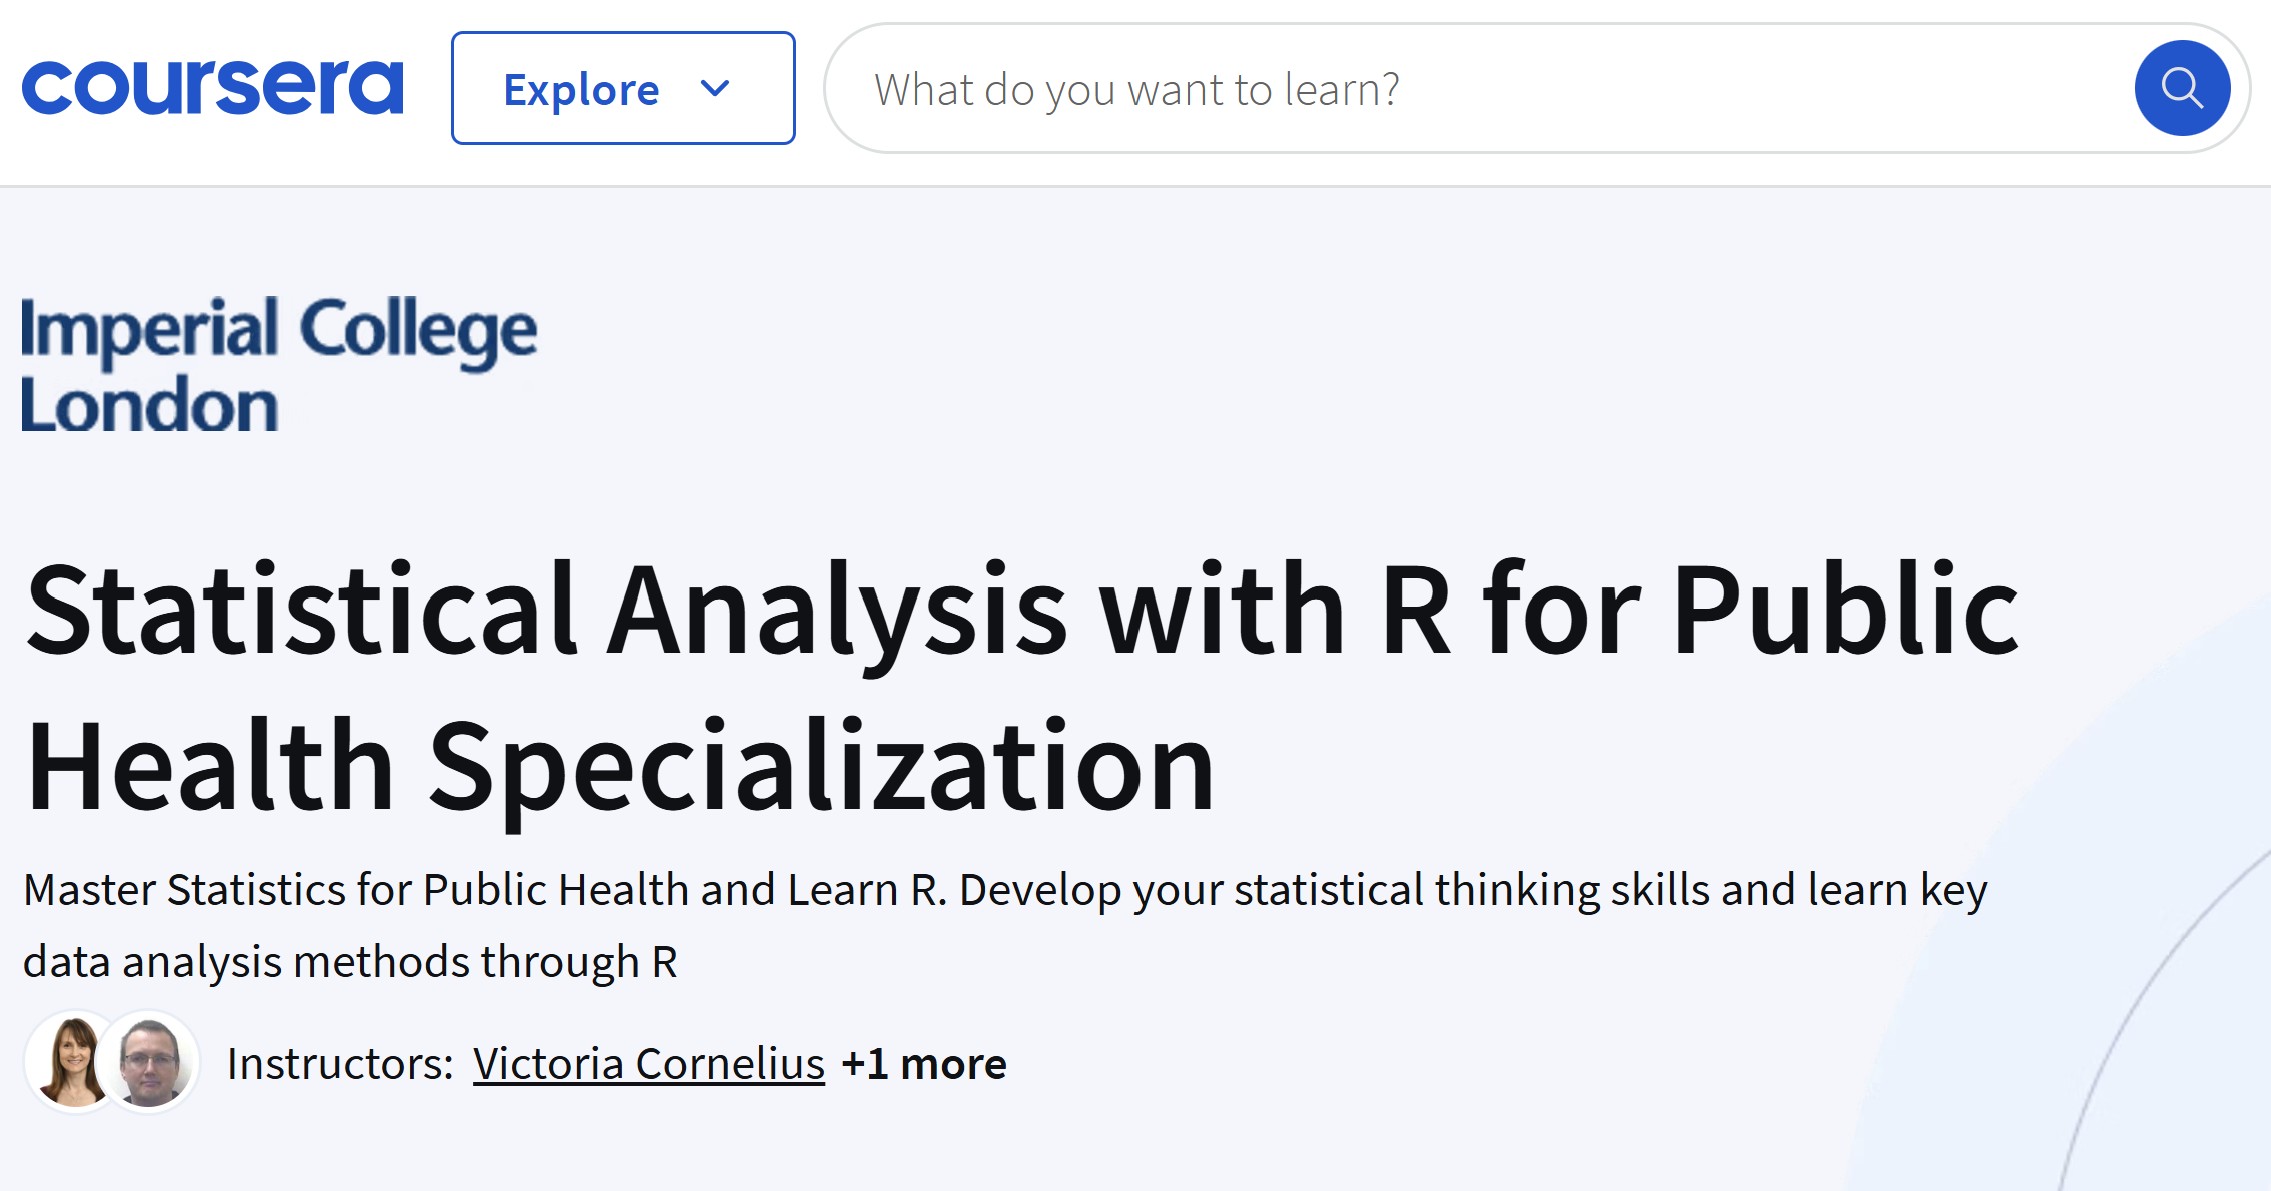Select the male instructor's avatar photo
The height and width of the screenshot is (1191, 2271).
click(151, 1062)
